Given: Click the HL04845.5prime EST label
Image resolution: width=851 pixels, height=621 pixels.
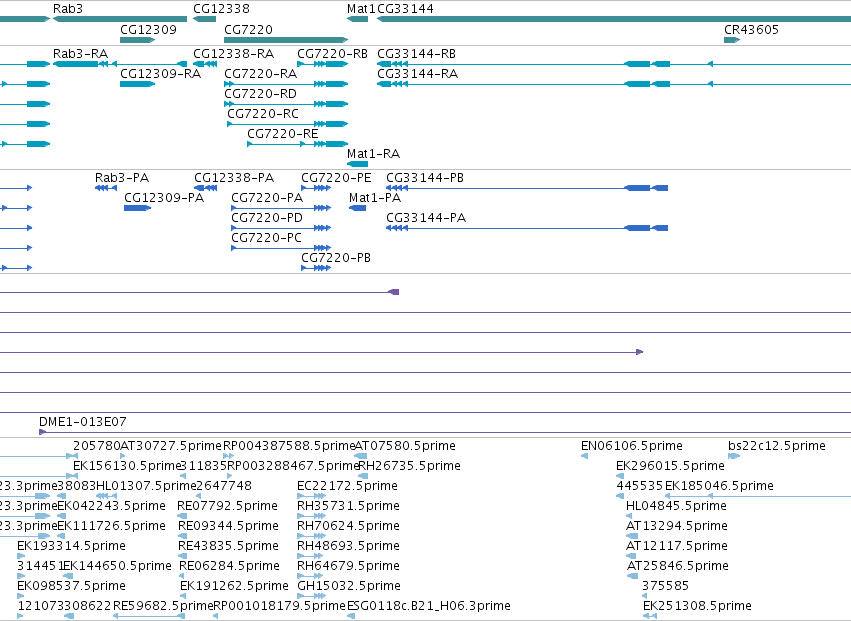Looking at the screenshot, I should [676, 505].
